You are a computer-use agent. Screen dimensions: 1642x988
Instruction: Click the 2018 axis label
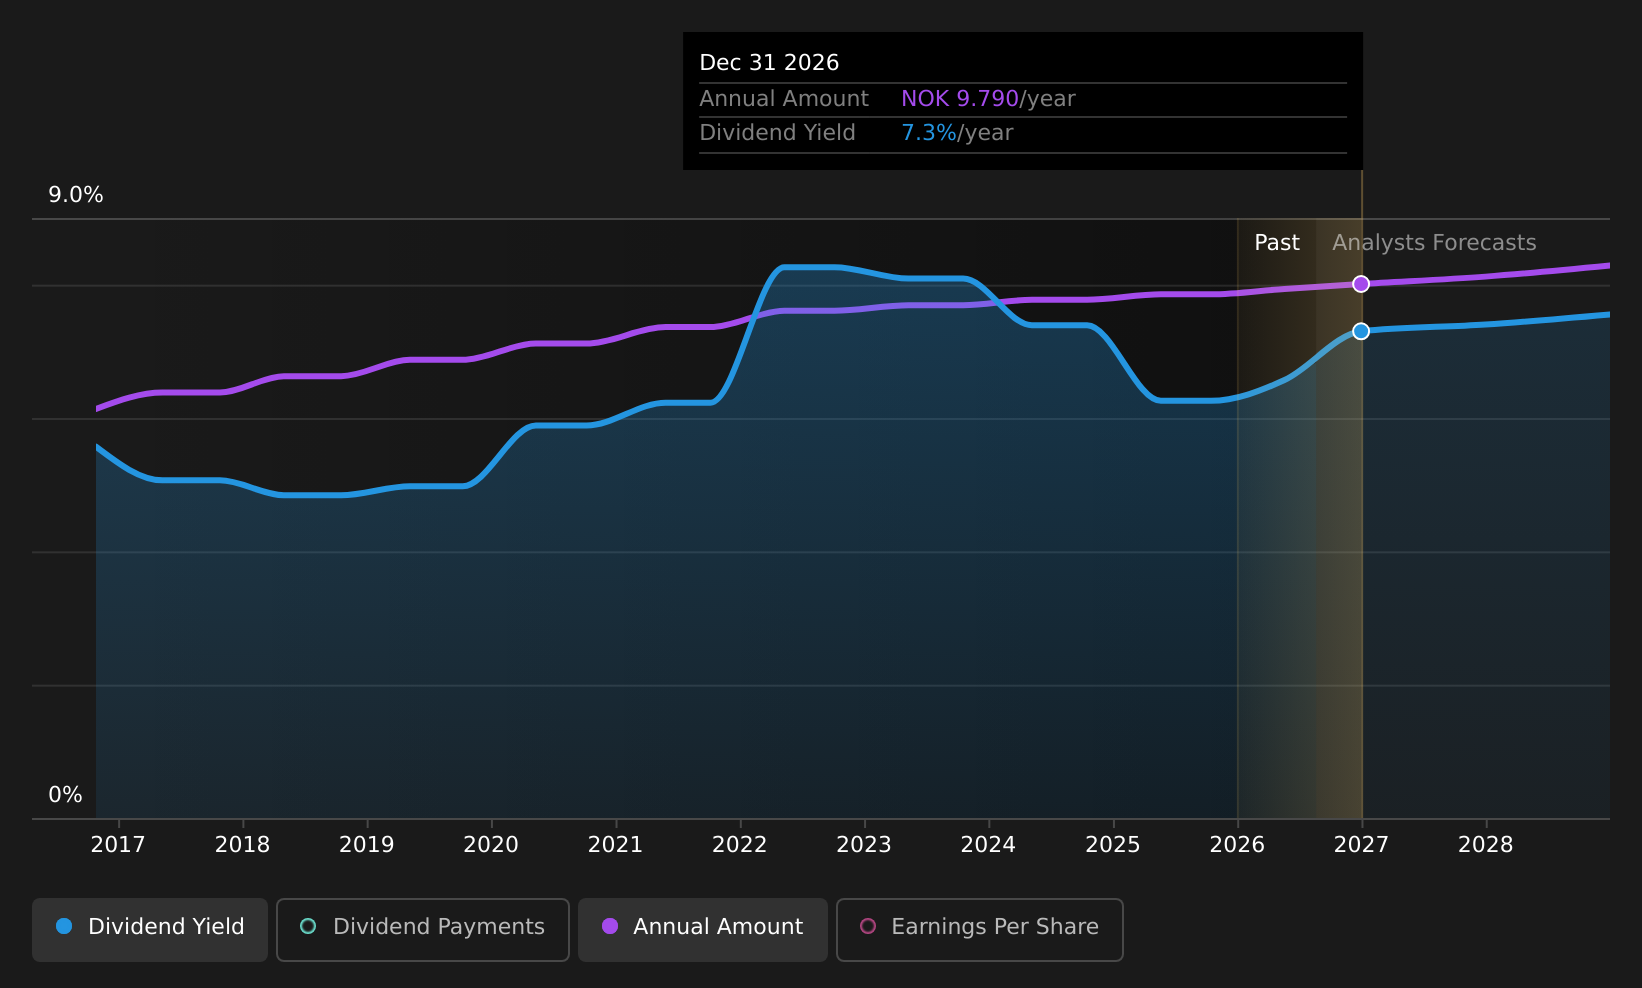[243, 845]
